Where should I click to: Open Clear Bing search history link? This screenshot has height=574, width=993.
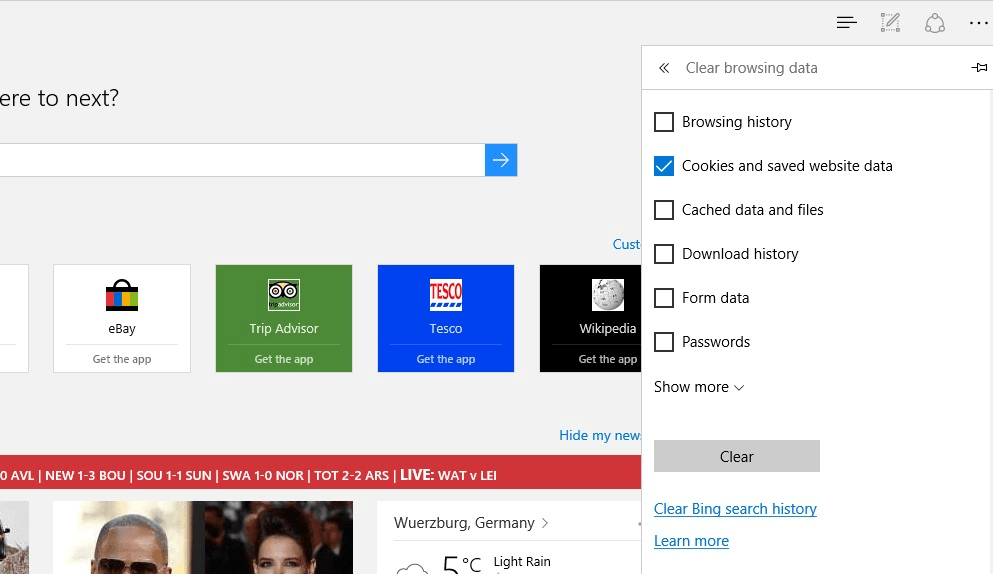click(x=735, y=509)
